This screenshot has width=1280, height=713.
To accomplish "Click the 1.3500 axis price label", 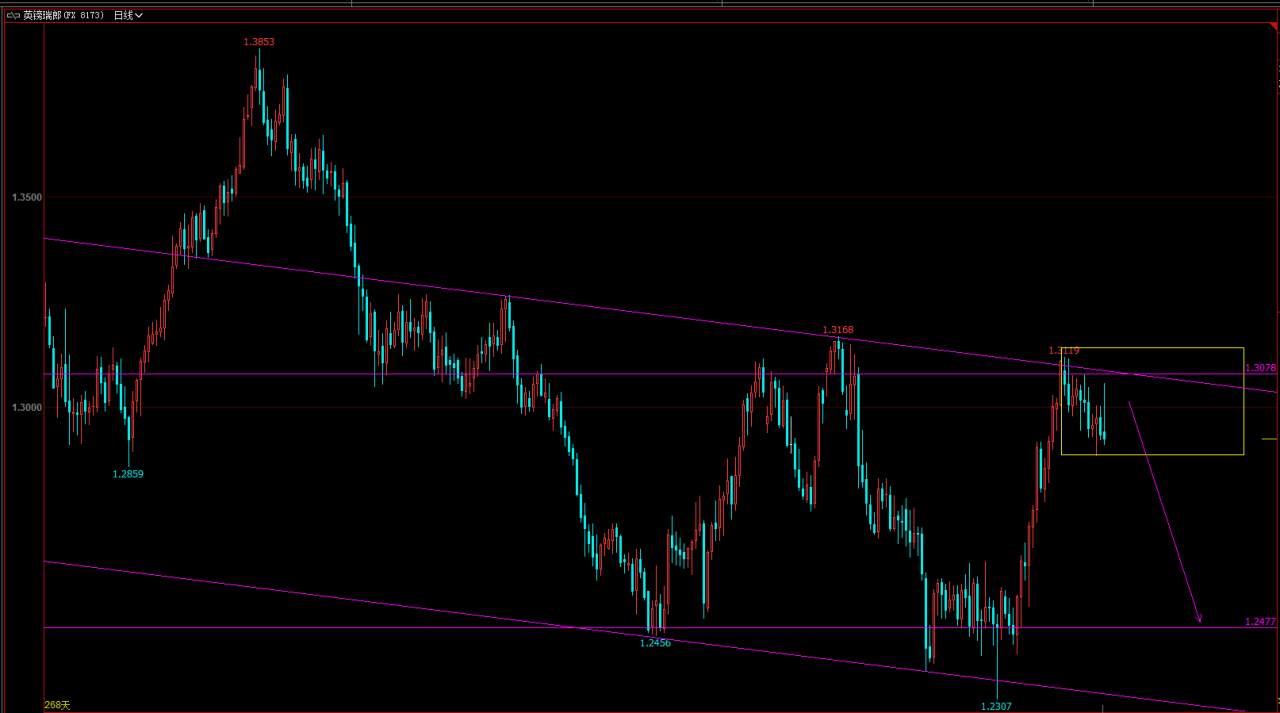I will 26,198.
